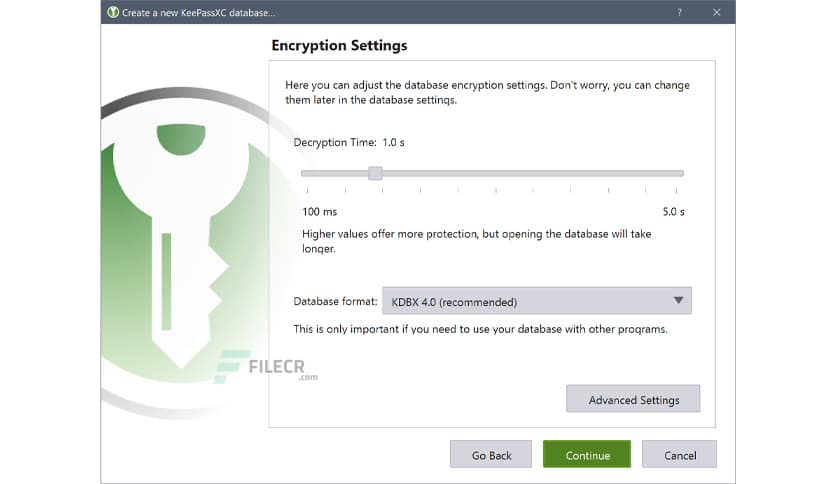
Task: Click the "Decryption Time: 1.0 s" label
Action: pyautogui.click(x=349, y=143)
